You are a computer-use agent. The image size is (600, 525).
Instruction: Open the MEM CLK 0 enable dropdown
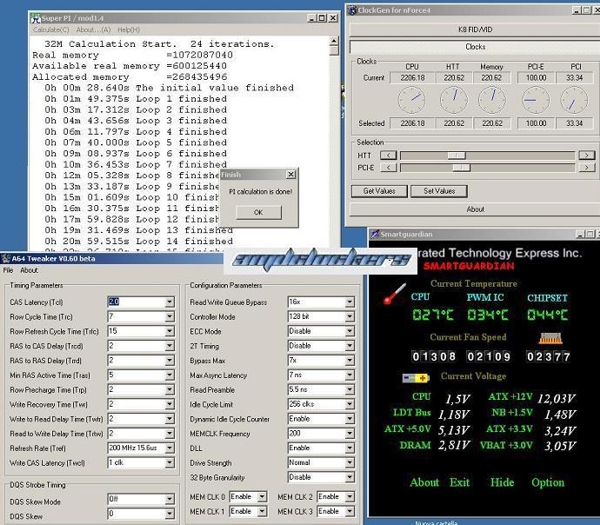[x=262, y=497]
